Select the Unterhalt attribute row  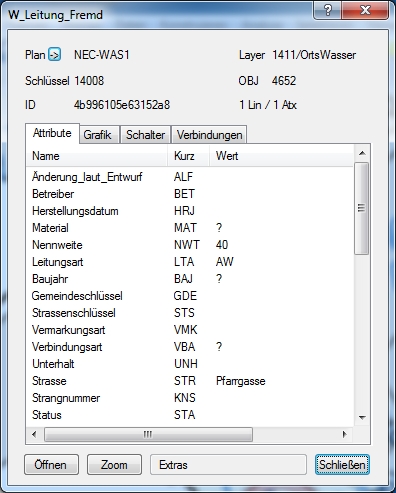coord(189,364)
